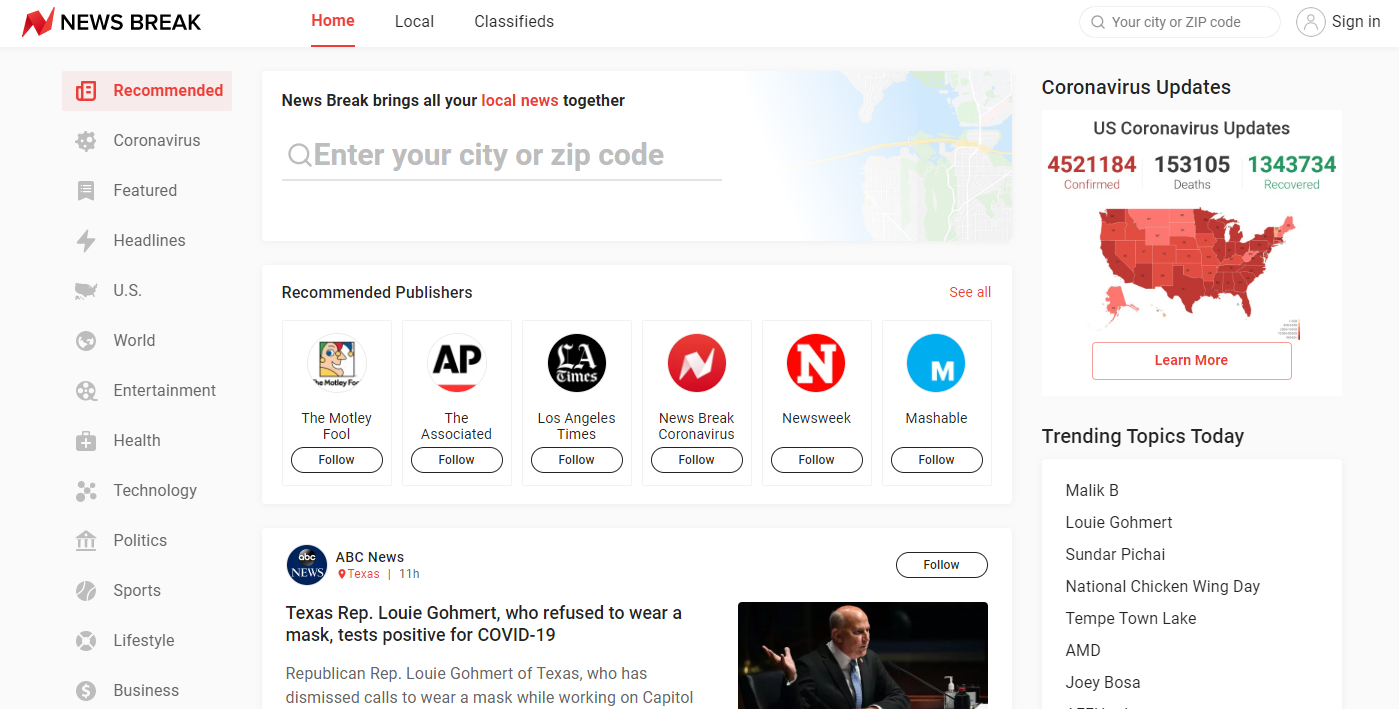The width and height of the screenshot is (1399, 709).
Task: Select Recommended in the sidebar menu
Action: pyautogui.click(x=147, y=91)
